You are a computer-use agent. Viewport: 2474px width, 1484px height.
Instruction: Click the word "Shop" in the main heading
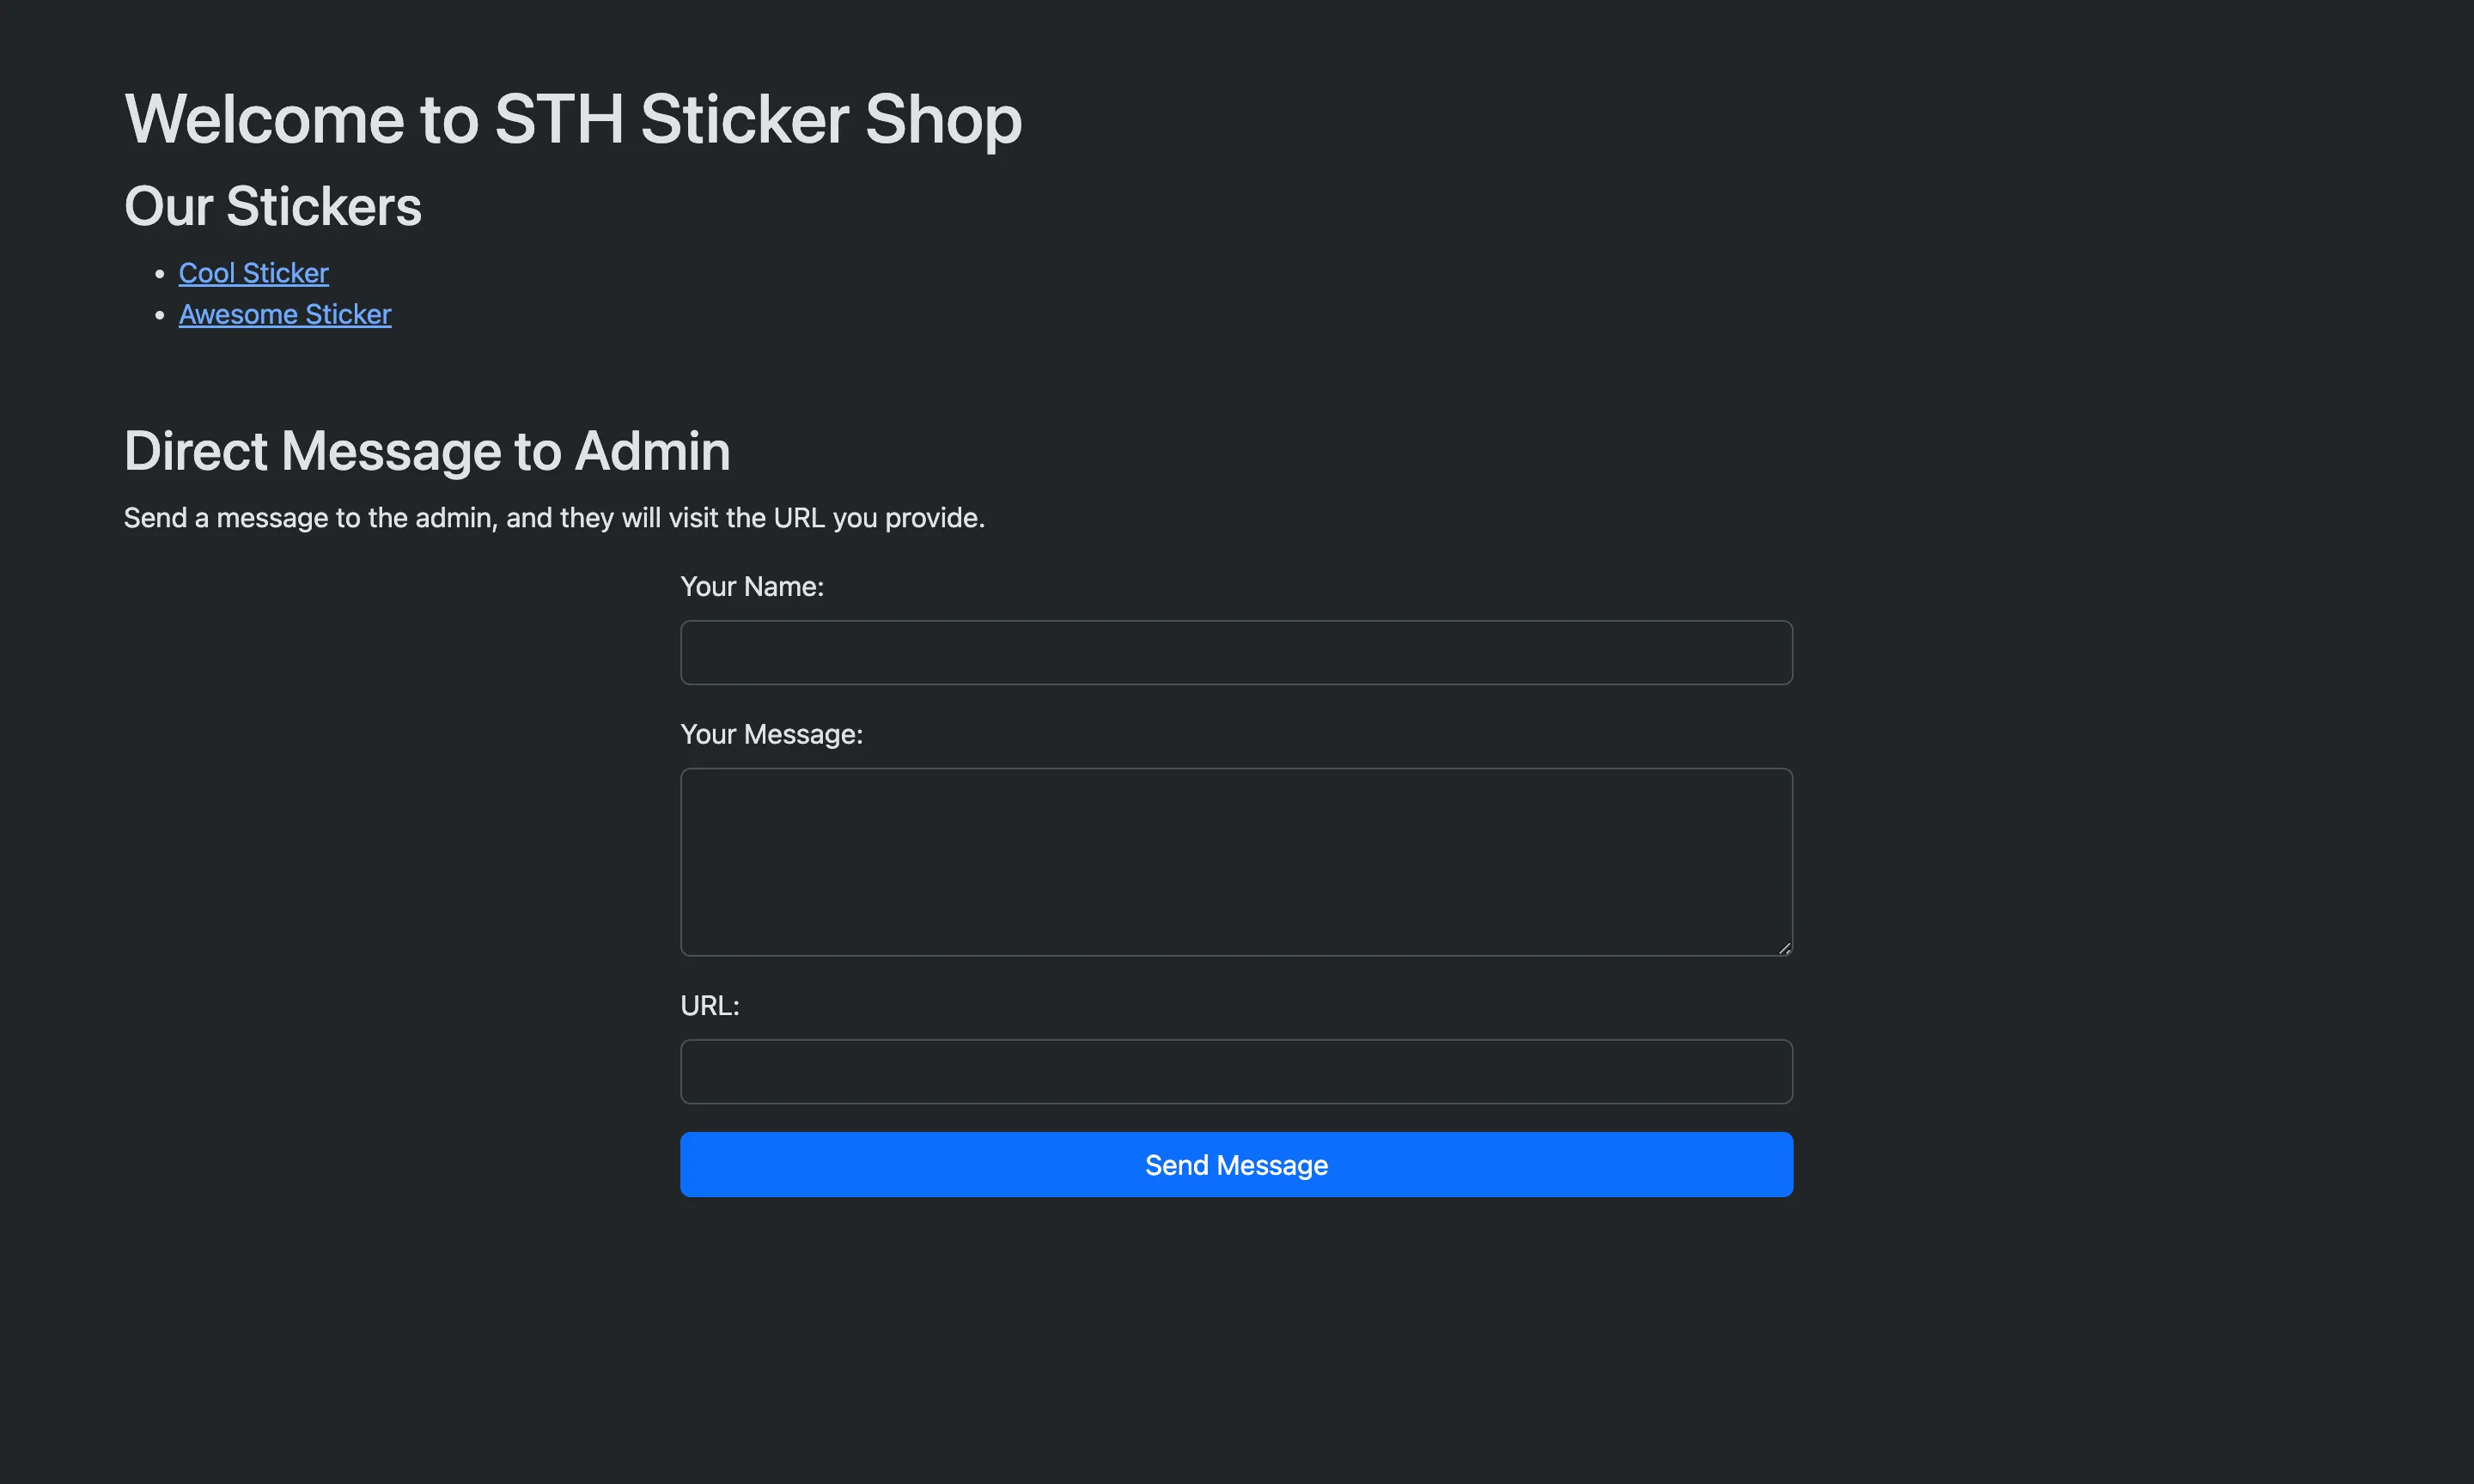tap(943, 119)
